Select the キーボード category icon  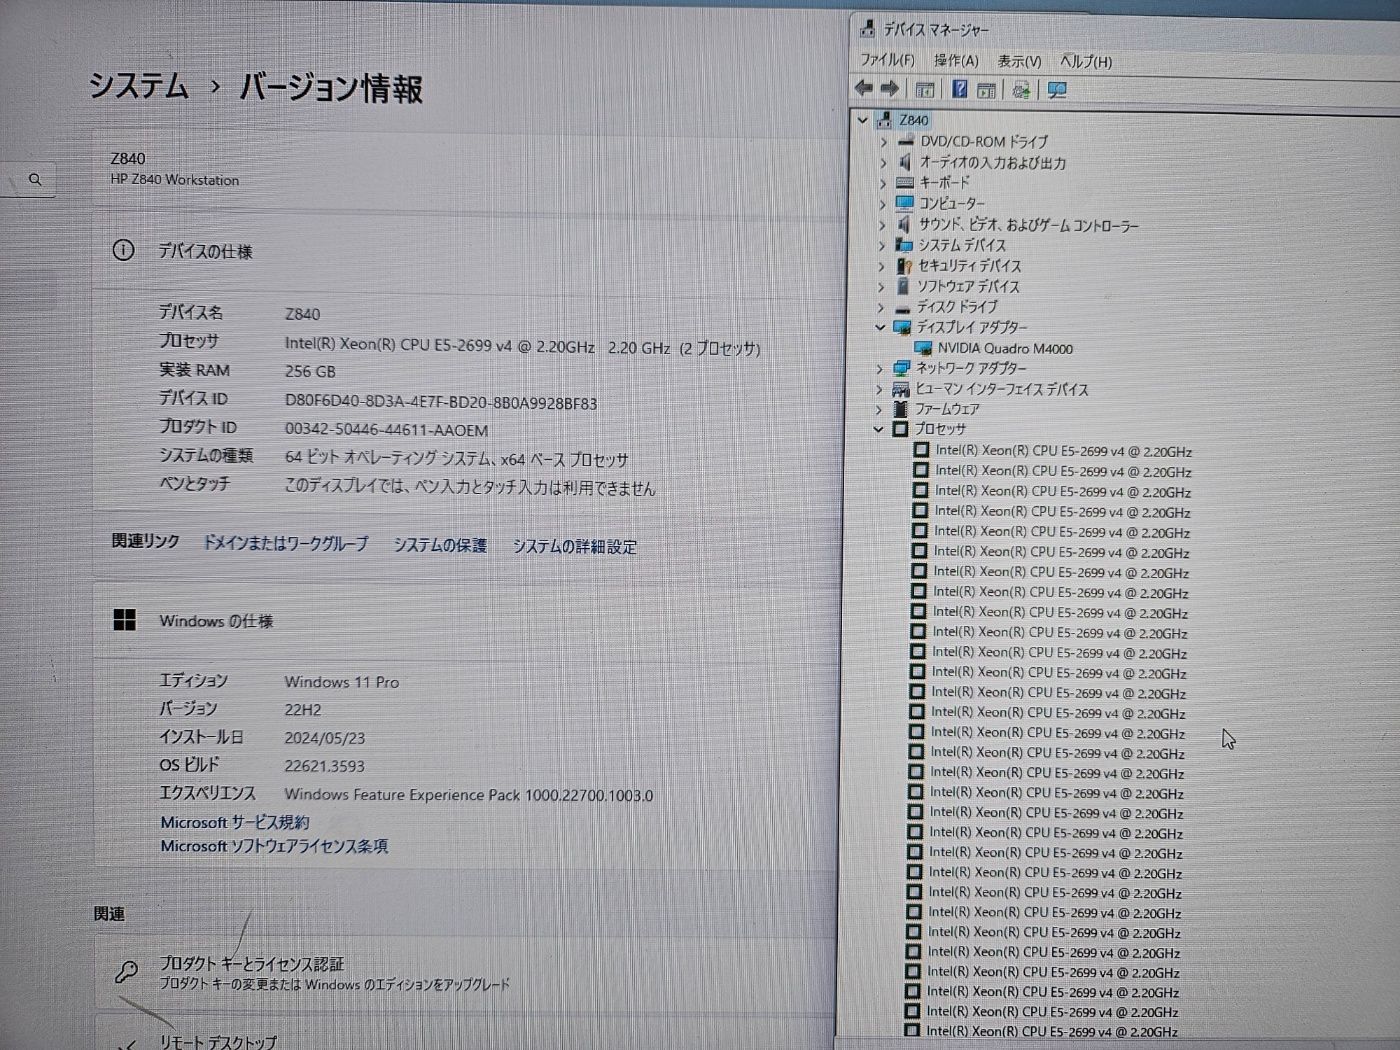pos(905,183)
